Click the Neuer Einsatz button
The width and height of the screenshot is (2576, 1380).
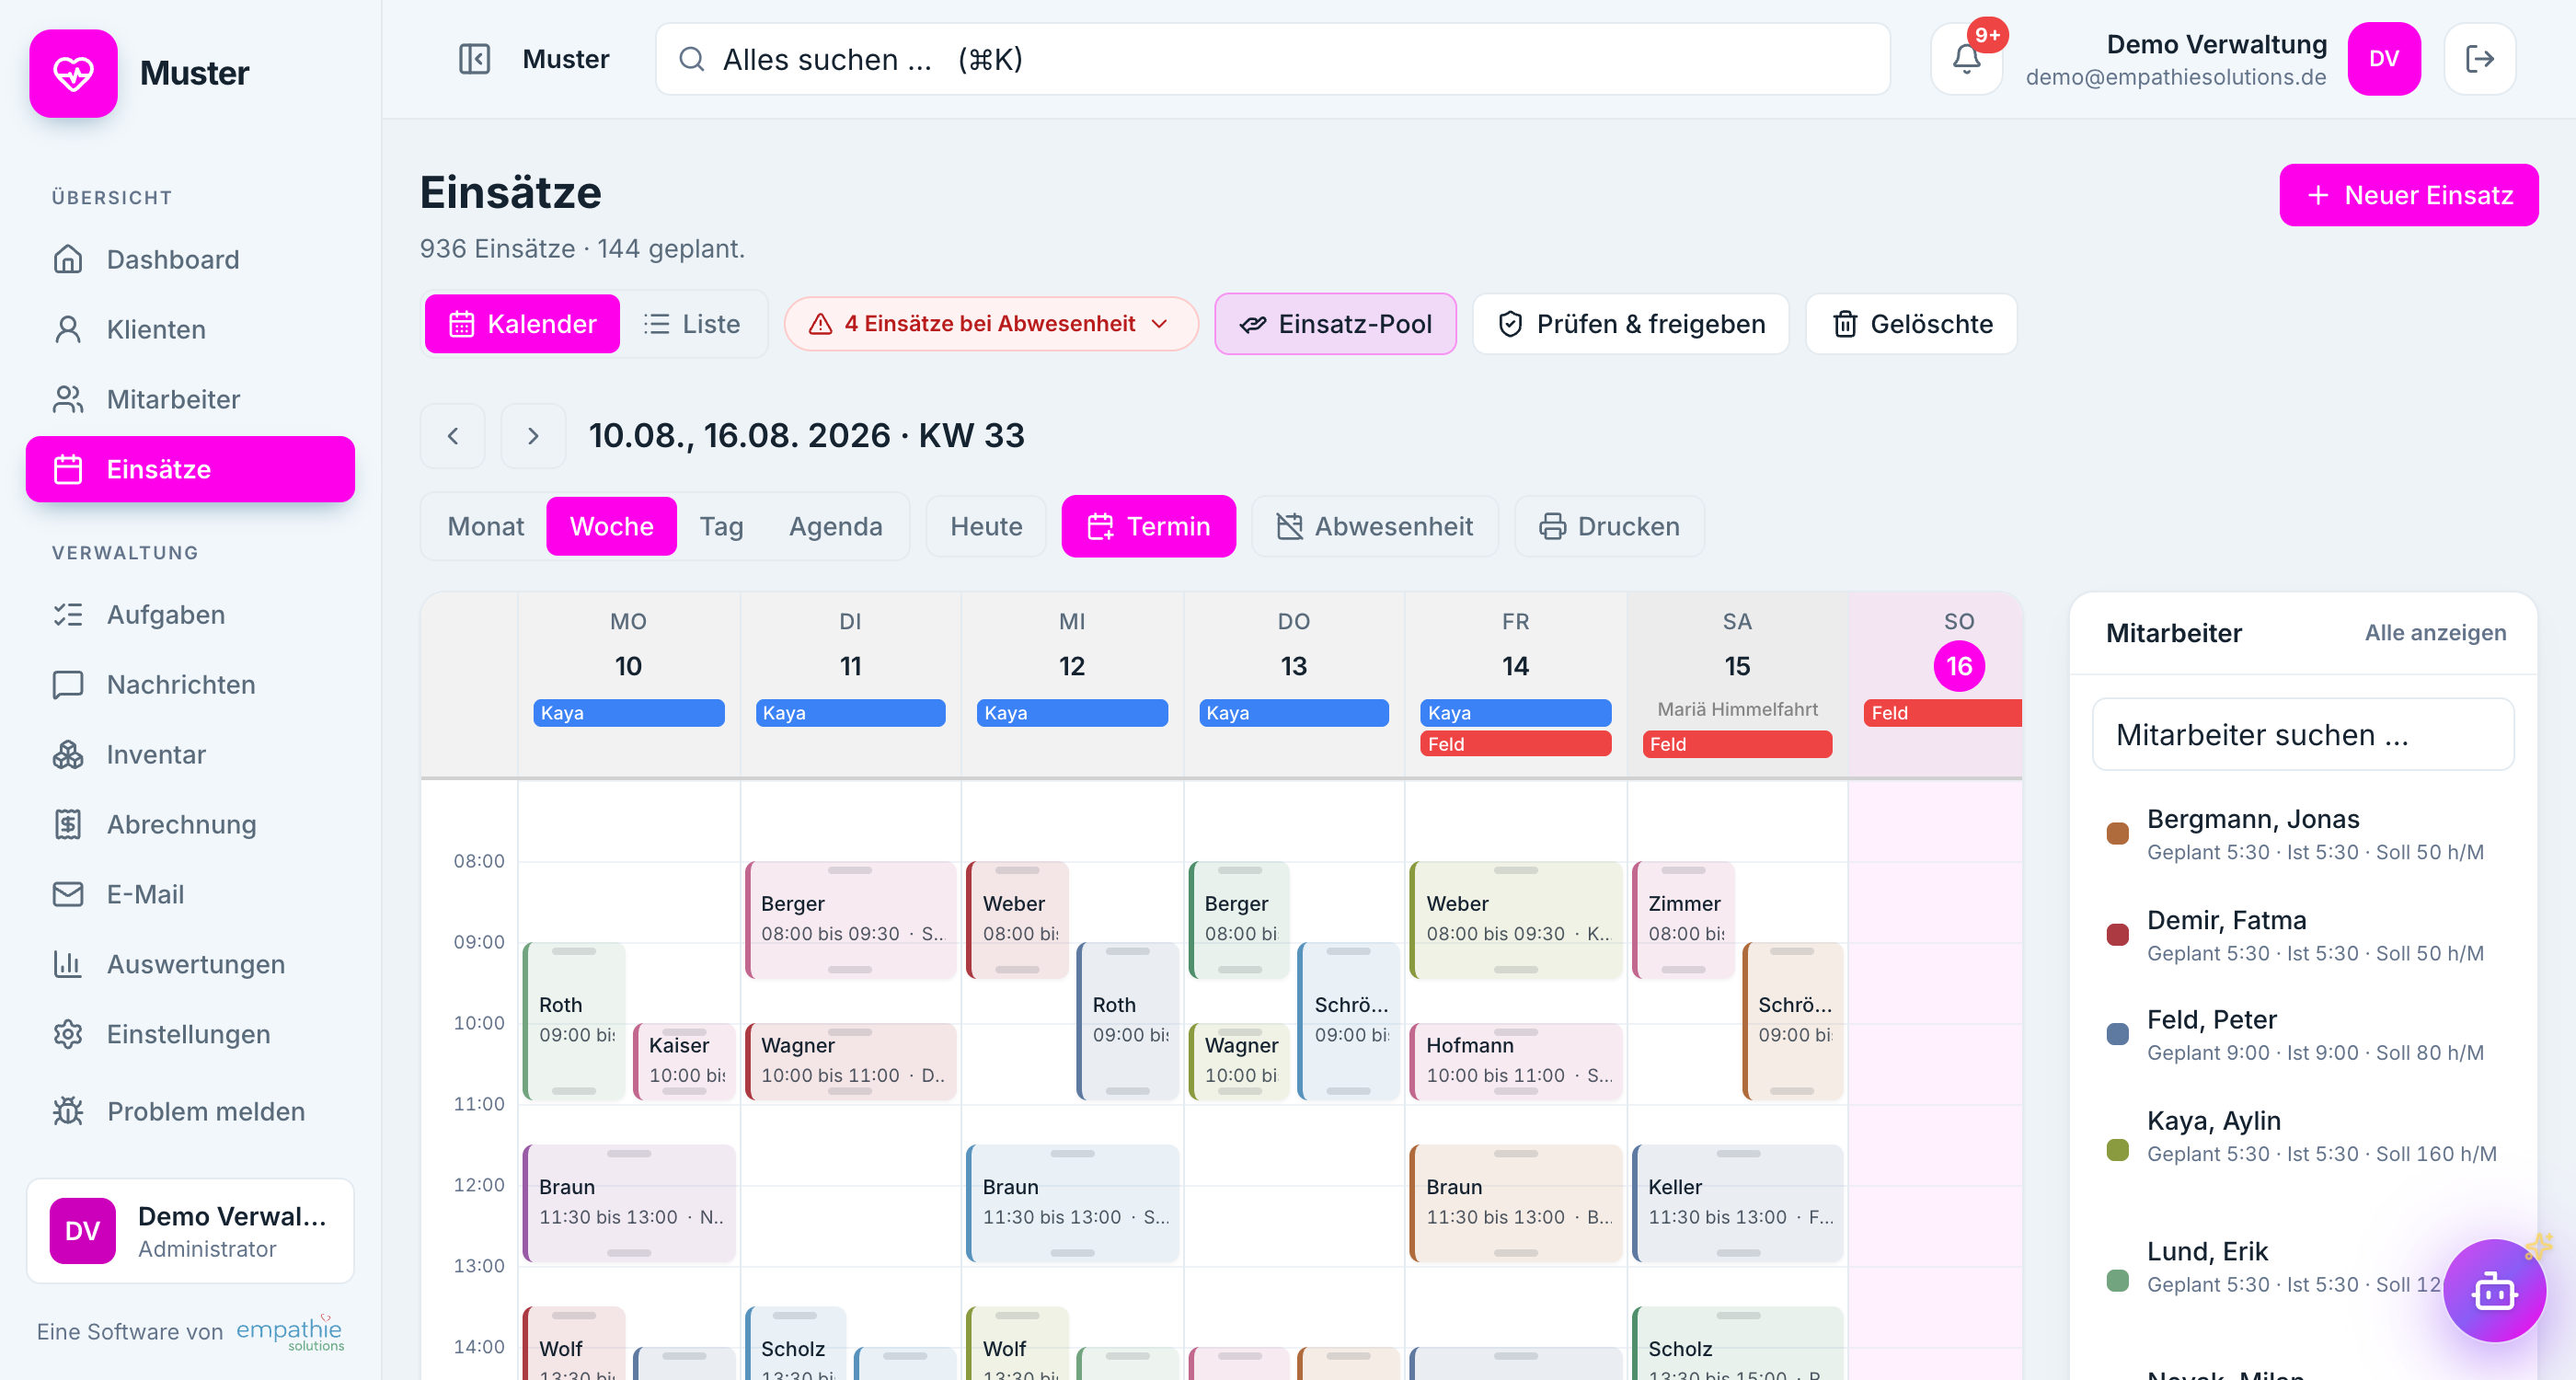pos(2408,195)
